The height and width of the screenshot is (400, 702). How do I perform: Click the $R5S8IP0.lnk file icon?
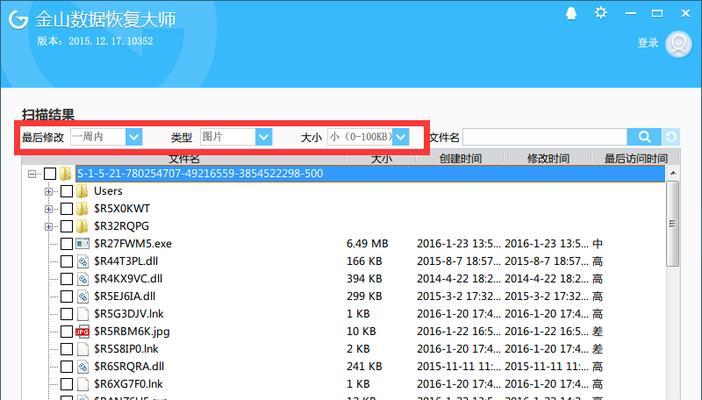coord(82,349)
